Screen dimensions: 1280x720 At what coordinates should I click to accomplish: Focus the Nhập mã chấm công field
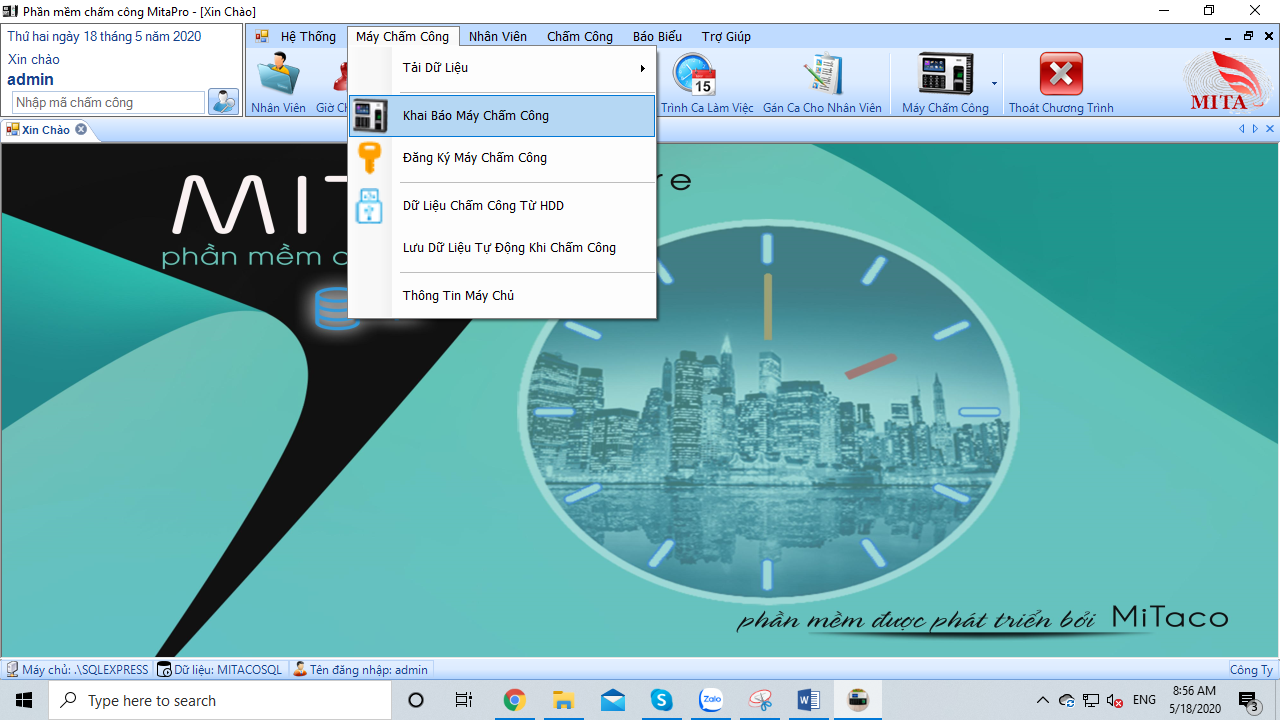(108, 102)
